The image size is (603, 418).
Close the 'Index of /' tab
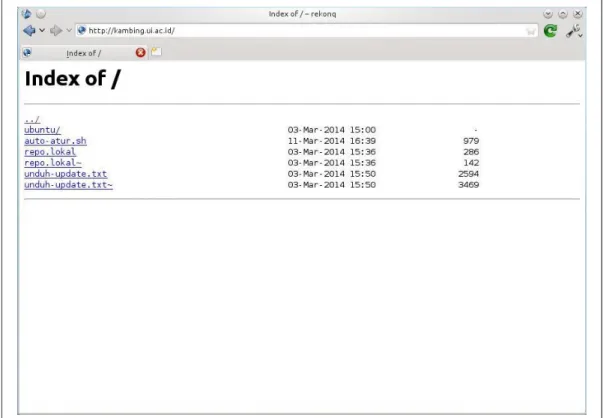[140, 53]
